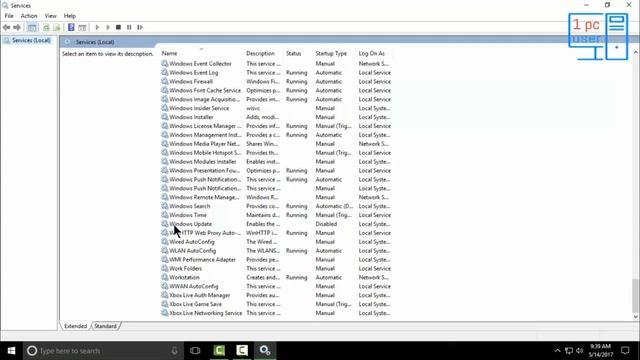Switch to the Standard tab
Viewport: 640px width, 360px height.
[105, 326]
